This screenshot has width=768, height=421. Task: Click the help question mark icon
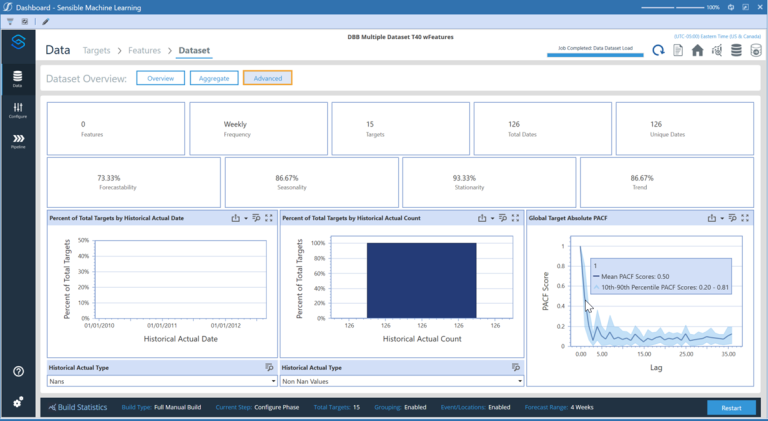tap(18, 371)
